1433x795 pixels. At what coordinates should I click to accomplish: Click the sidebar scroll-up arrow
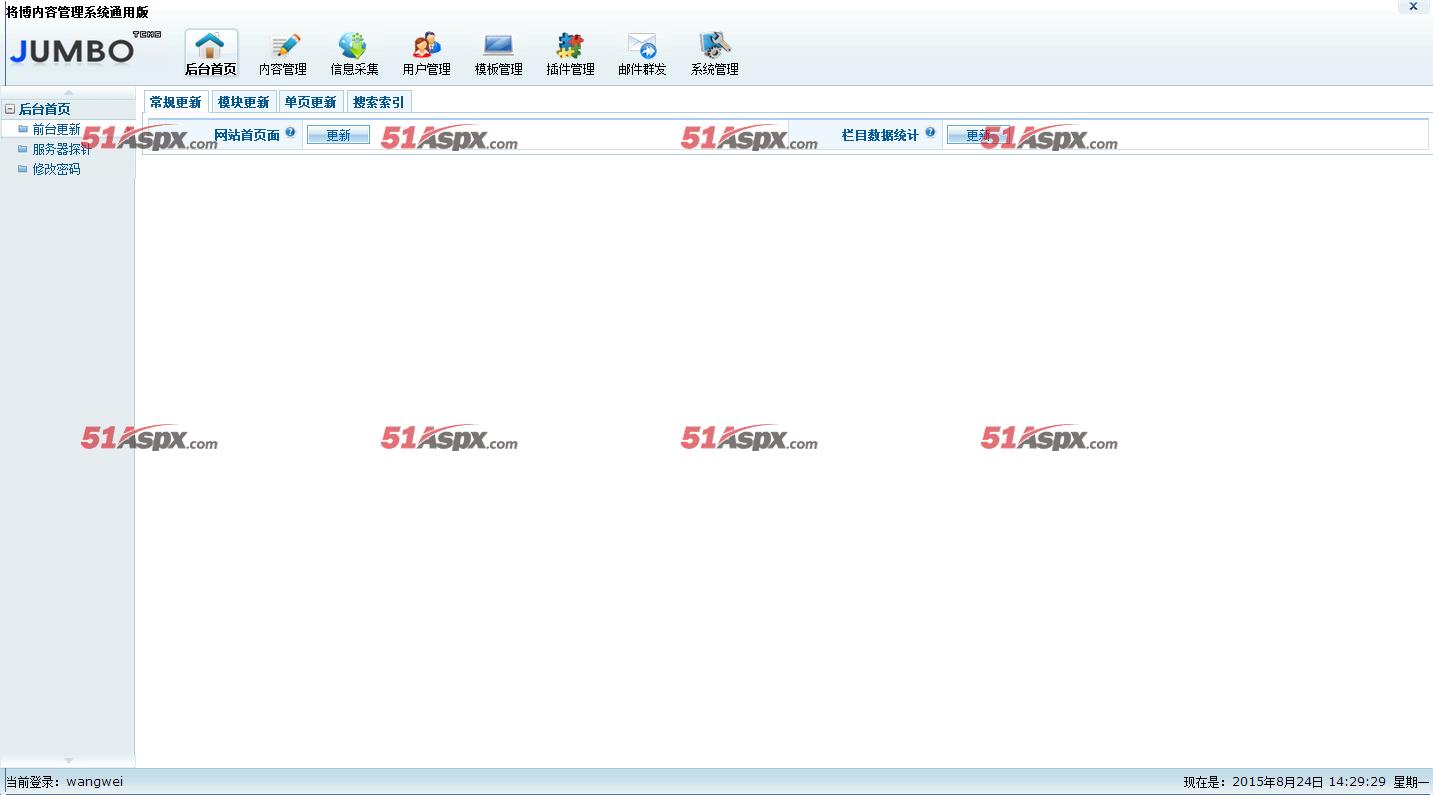tap(68, 92)
